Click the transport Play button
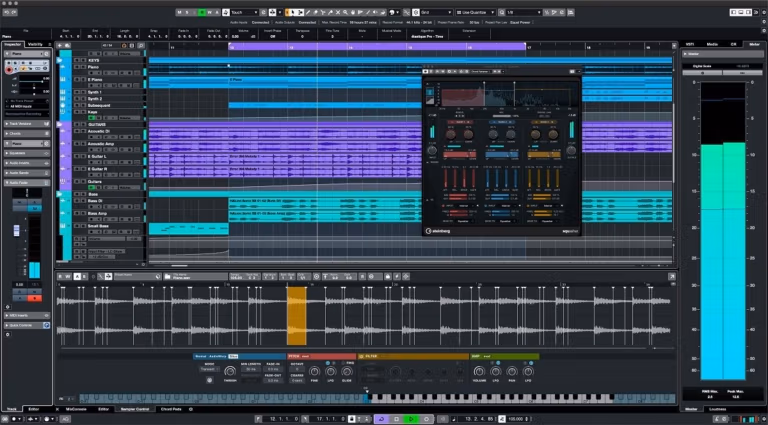This screenshot has height=425, width=768. click(x=411, y=419)
